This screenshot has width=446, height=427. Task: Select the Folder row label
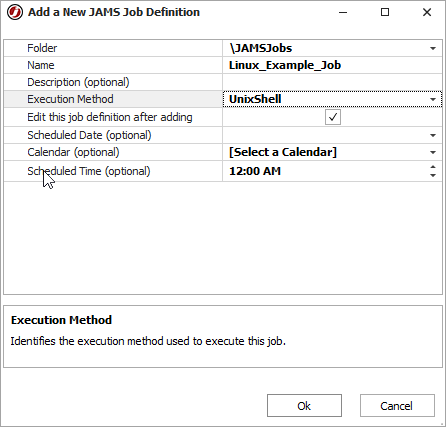click(42, 48)
